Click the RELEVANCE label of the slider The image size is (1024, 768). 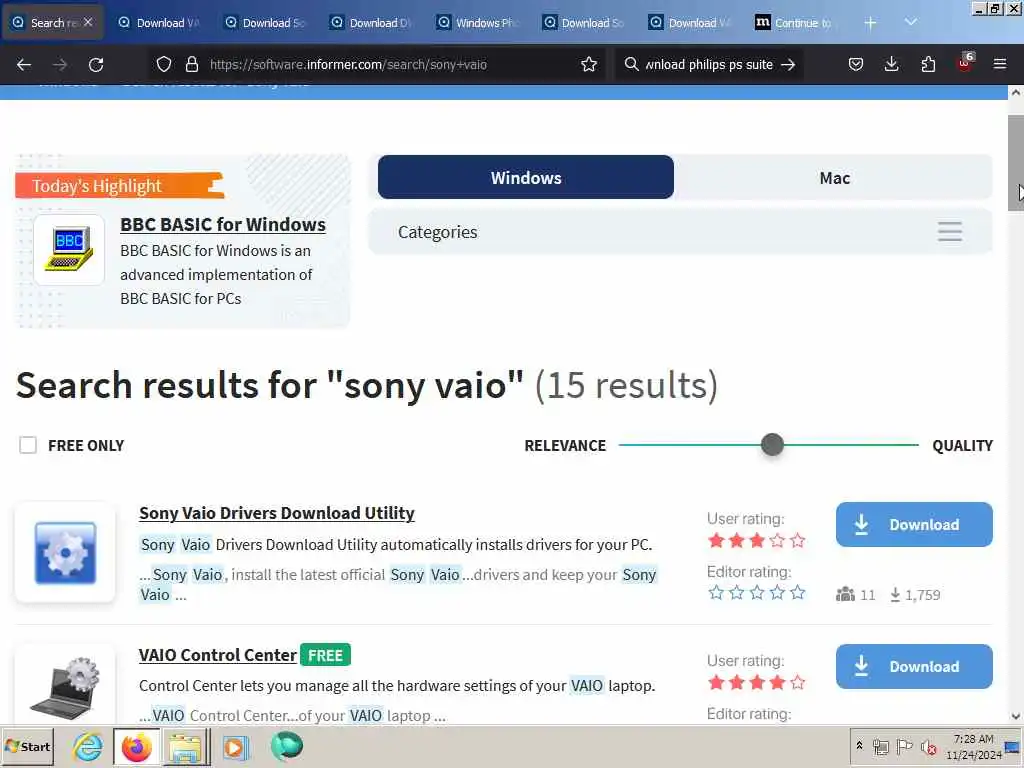coord(565,445)
